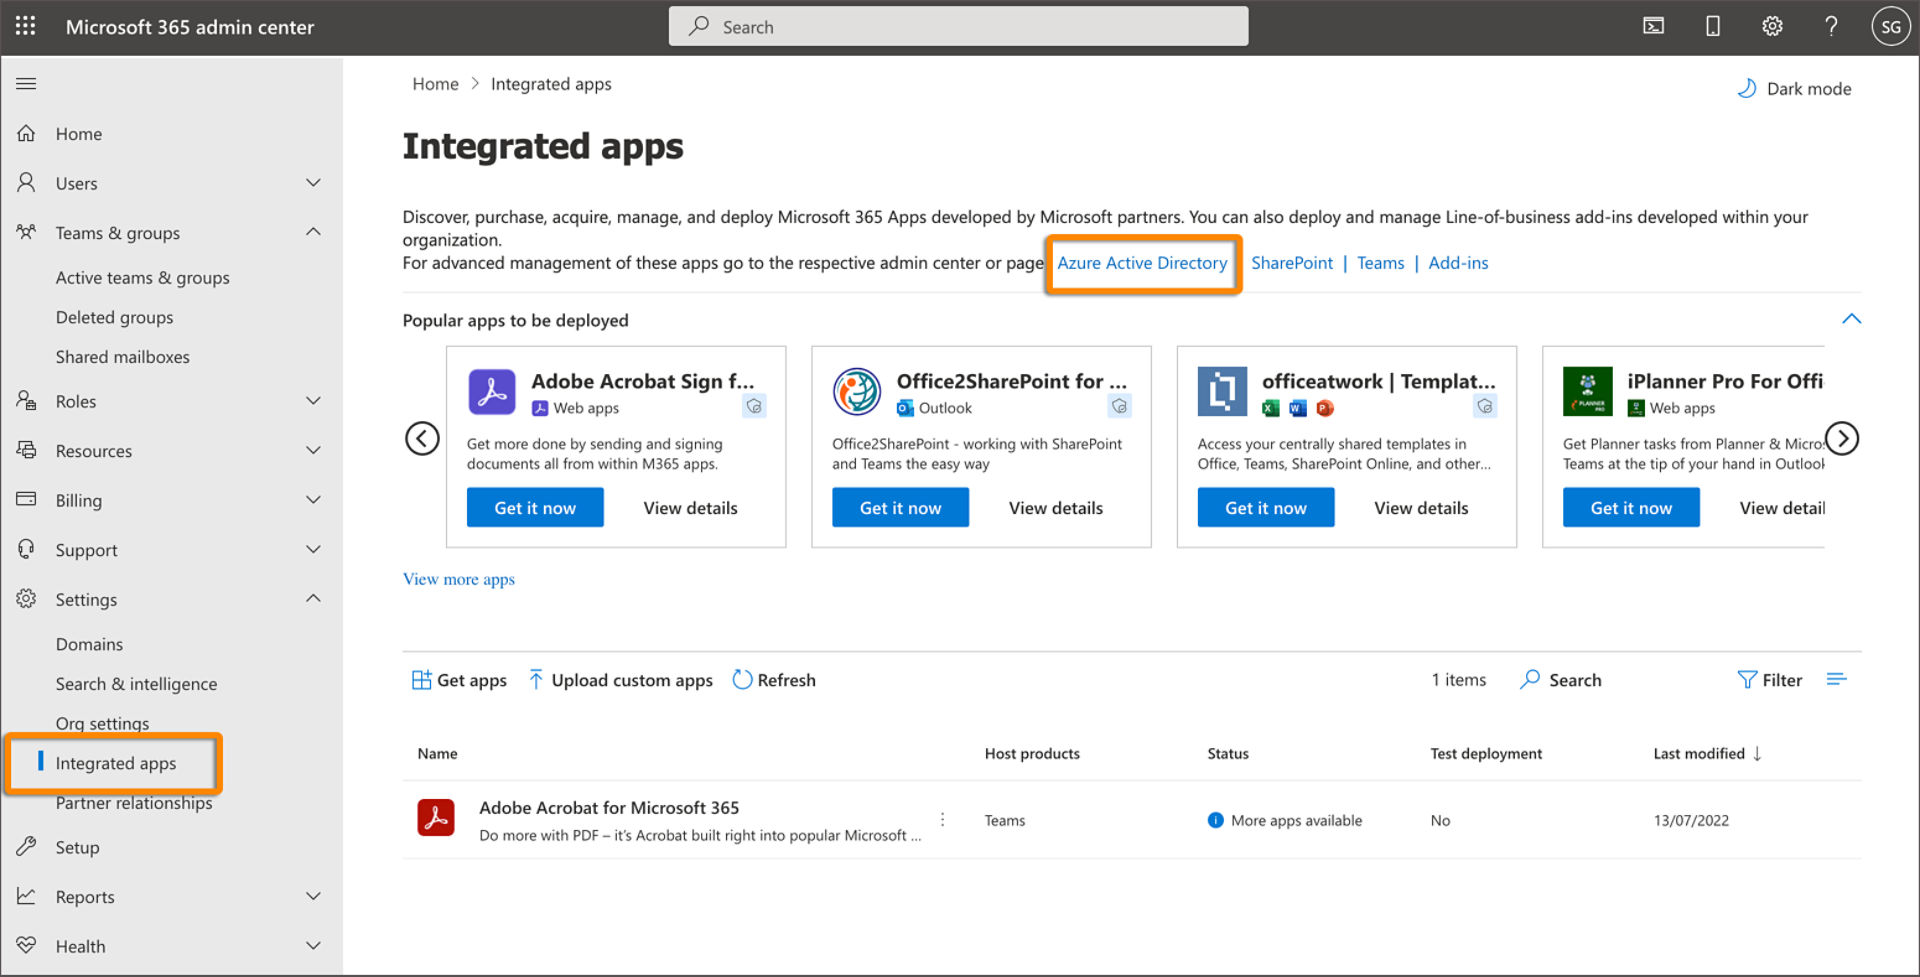The height and width of the screenshot is (977, 1920).
Task: Open the SharePoint admin link
Action: [x=1292, y=263]
